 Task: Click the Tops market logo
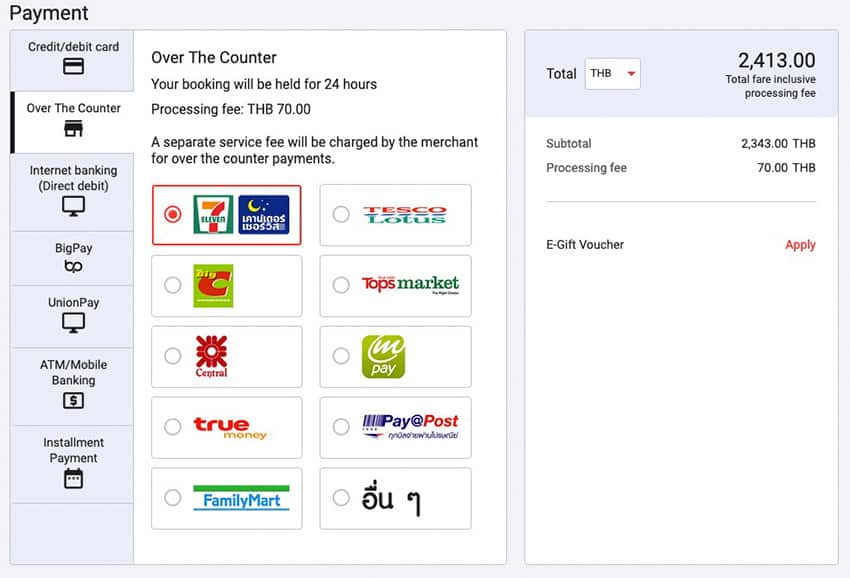click(410, 285)
